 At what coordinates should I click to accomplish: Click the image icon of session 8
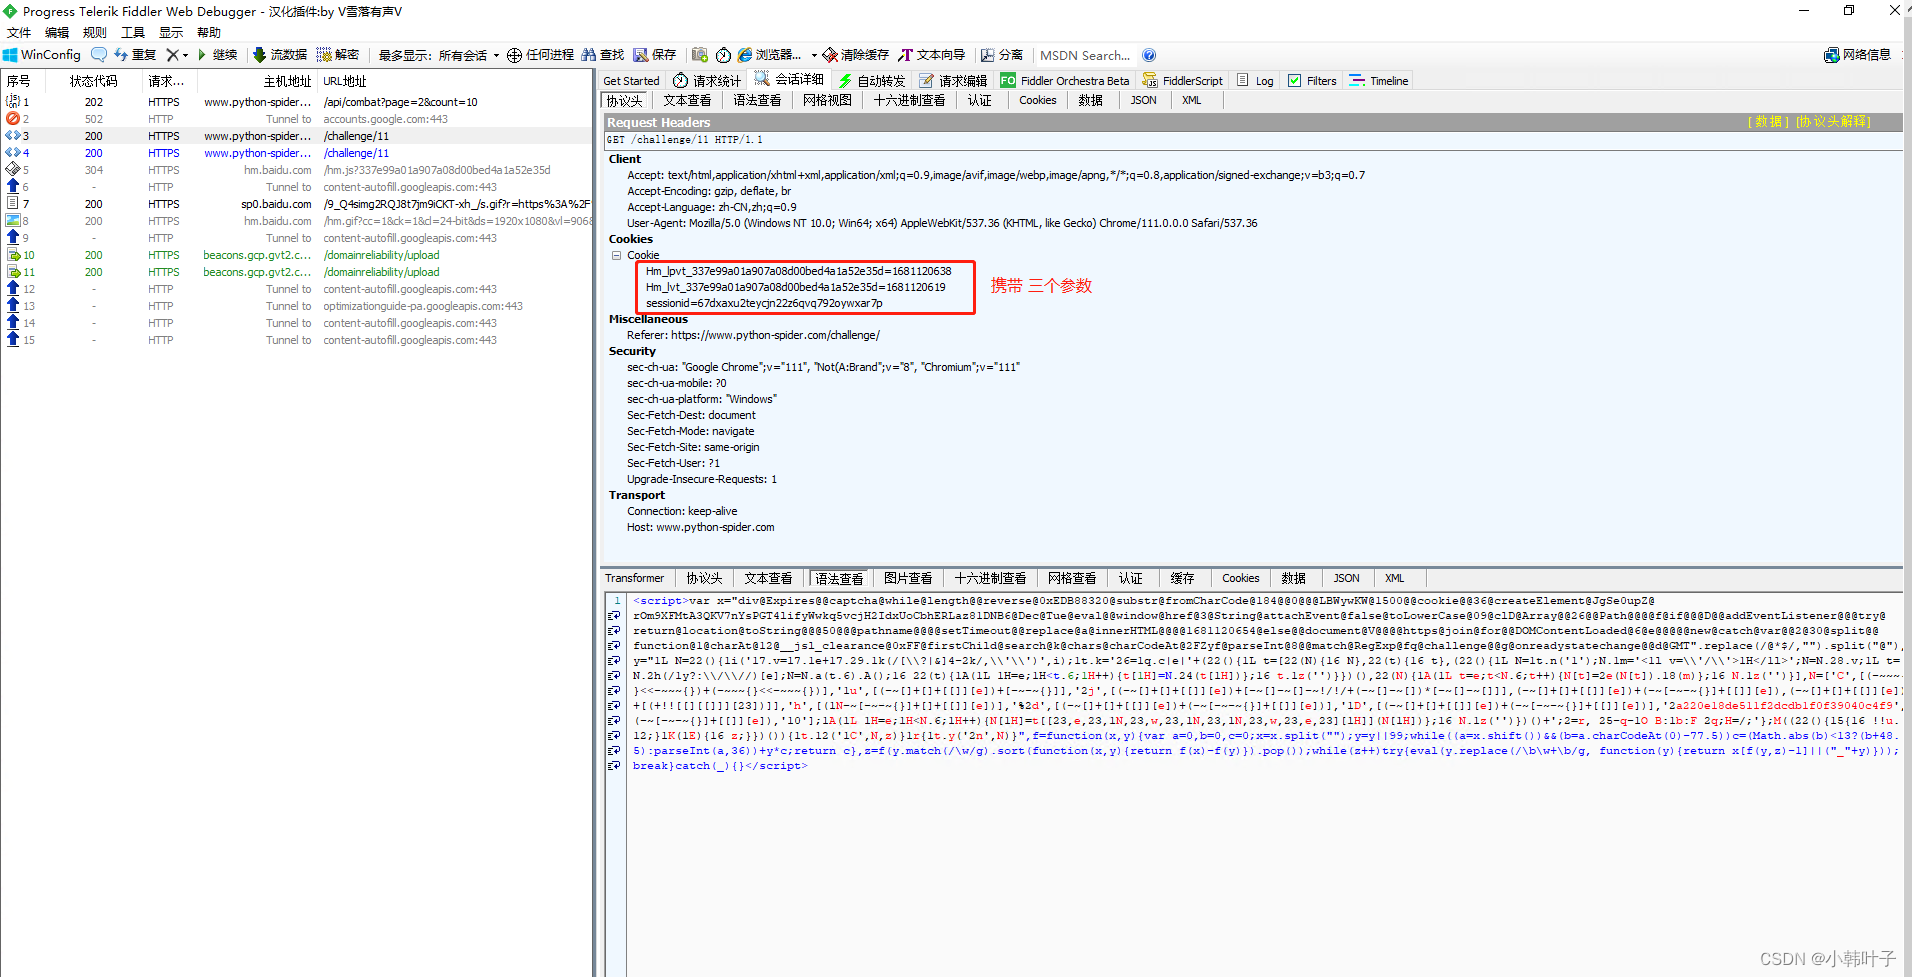coord(13,221)
